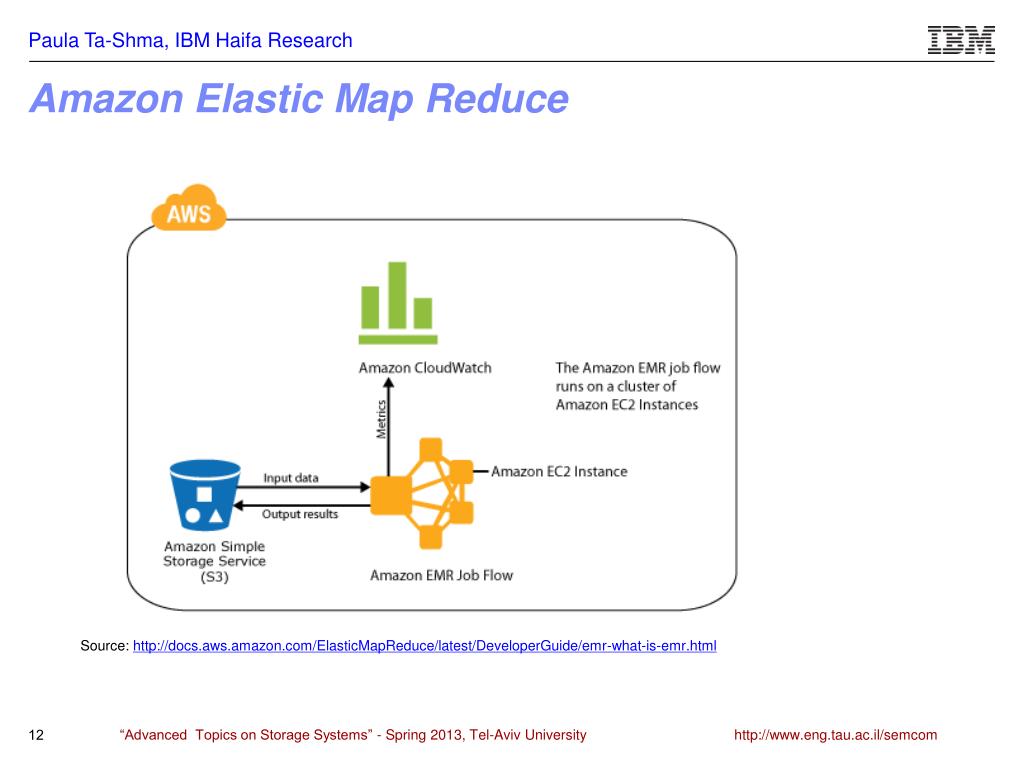Click the 'The Amazon EMR job flow runs' note
Viewport: 1024px width, 768px height.
[x=637, y=386]
